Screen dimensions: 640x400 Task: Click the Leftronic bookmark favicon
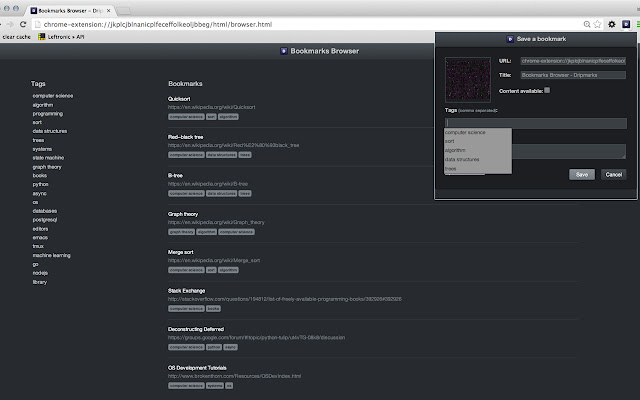42,36
